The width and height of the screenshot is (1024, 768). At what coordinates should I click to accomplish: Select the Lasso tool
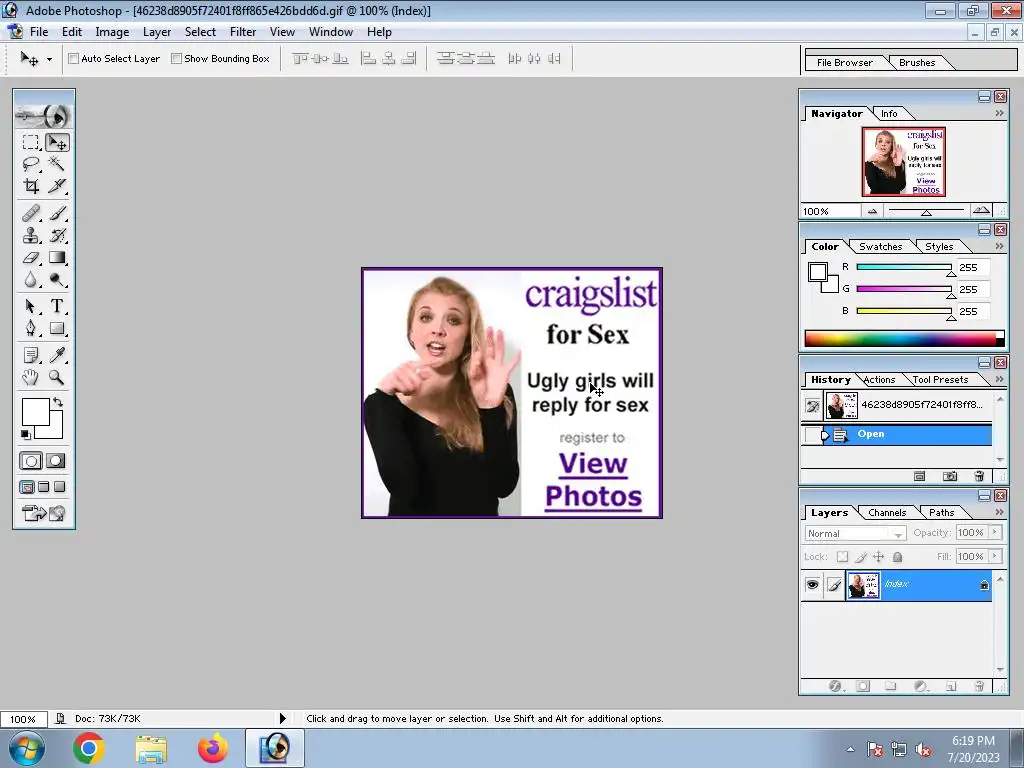coord(31,164)
